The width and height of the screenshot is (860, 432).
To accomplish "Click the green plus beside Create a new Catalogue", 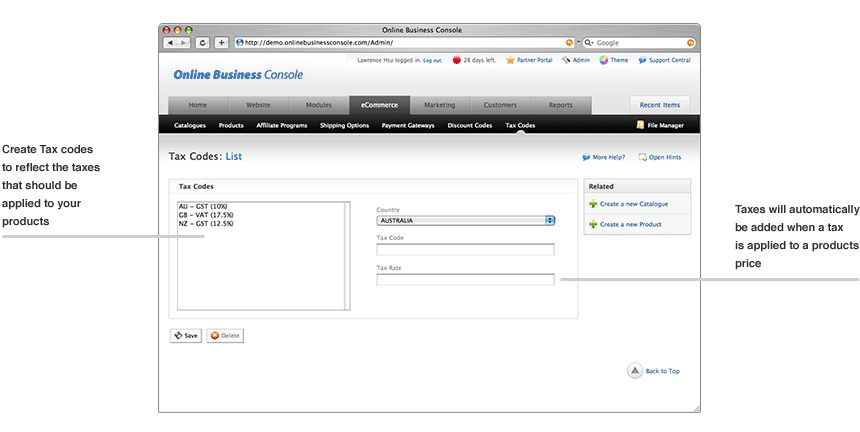I will pos(593,204).
